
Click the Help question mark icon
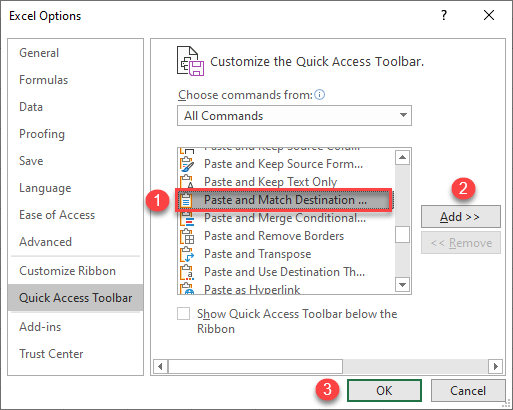click(x=444, y=15)
